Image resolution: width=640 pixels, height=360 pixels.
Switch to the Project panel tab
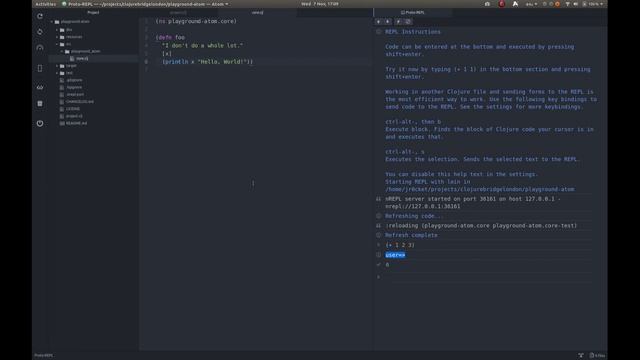click(93, 13)
